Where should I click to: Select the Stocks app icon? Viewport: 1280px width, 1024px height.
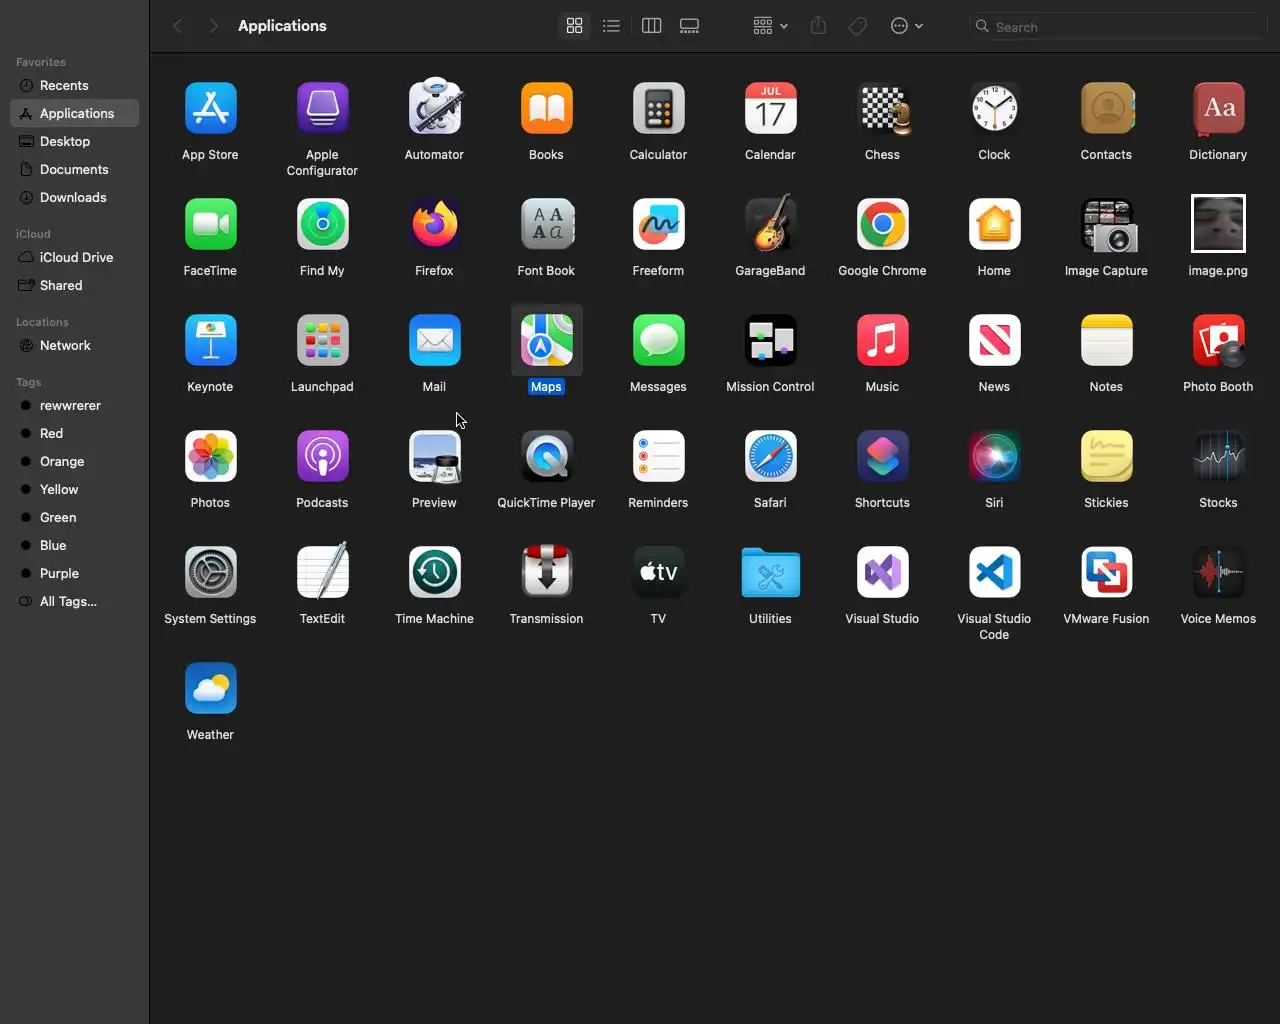point(1218,456)
